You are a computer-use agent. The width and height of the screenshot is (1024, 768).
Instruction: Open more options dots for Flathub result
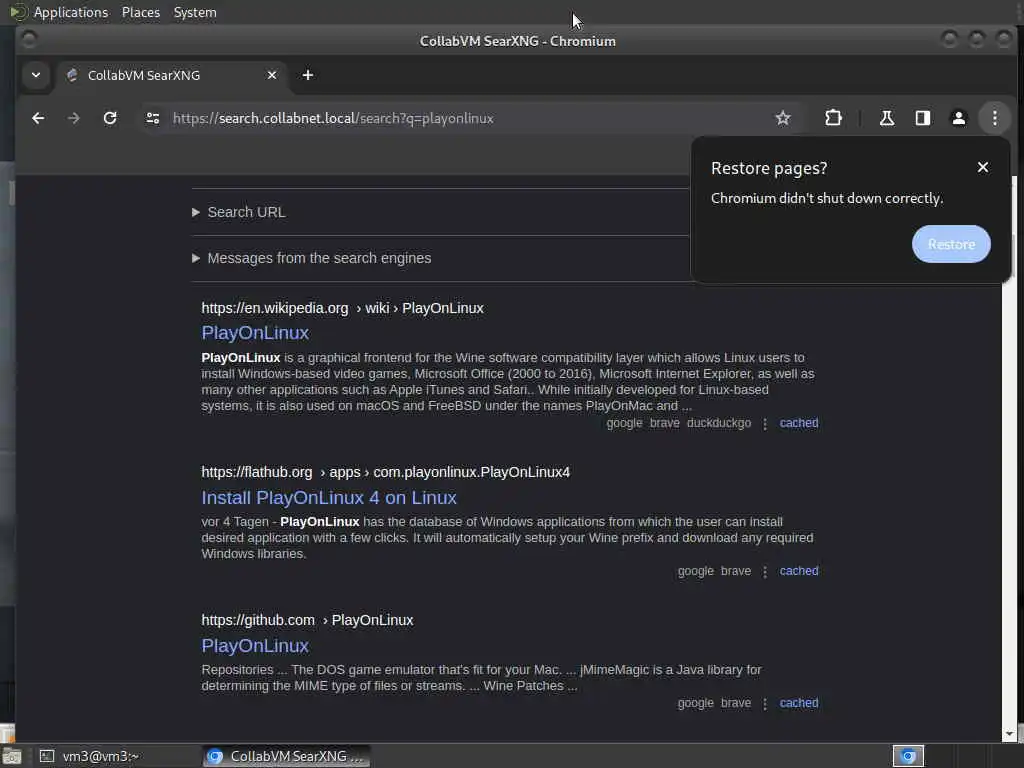click(x=765, y=571)
